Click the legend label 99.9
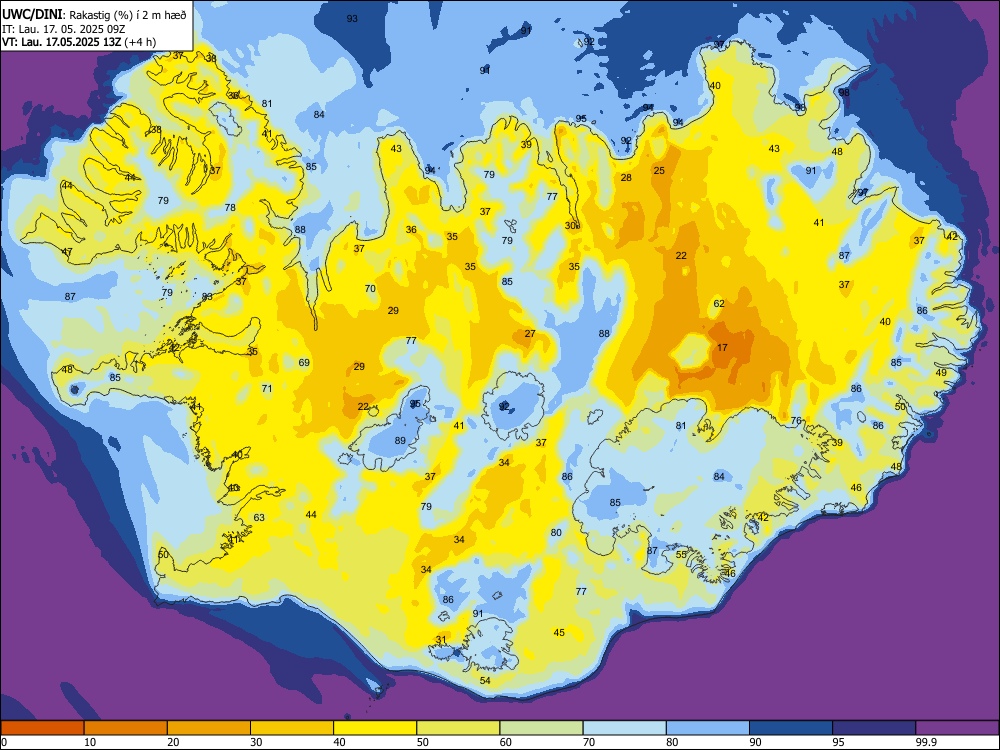The image size is (1000, 750). pos(925,742)
